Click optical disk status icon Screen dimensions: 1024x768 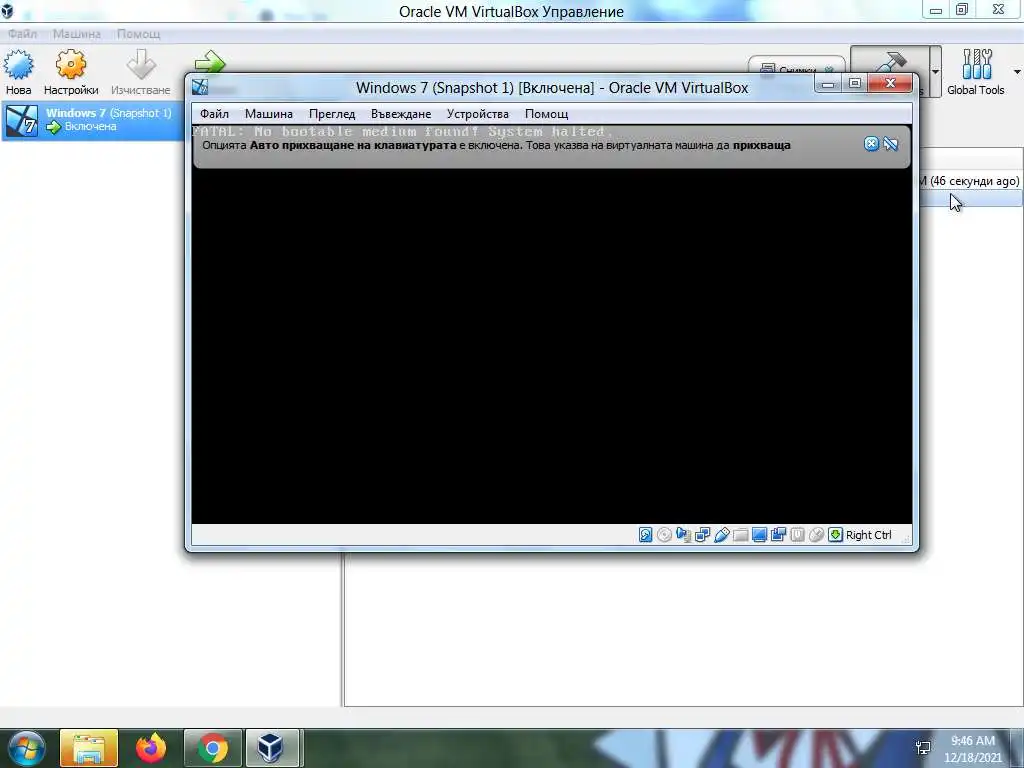click(x=664, y=535)
